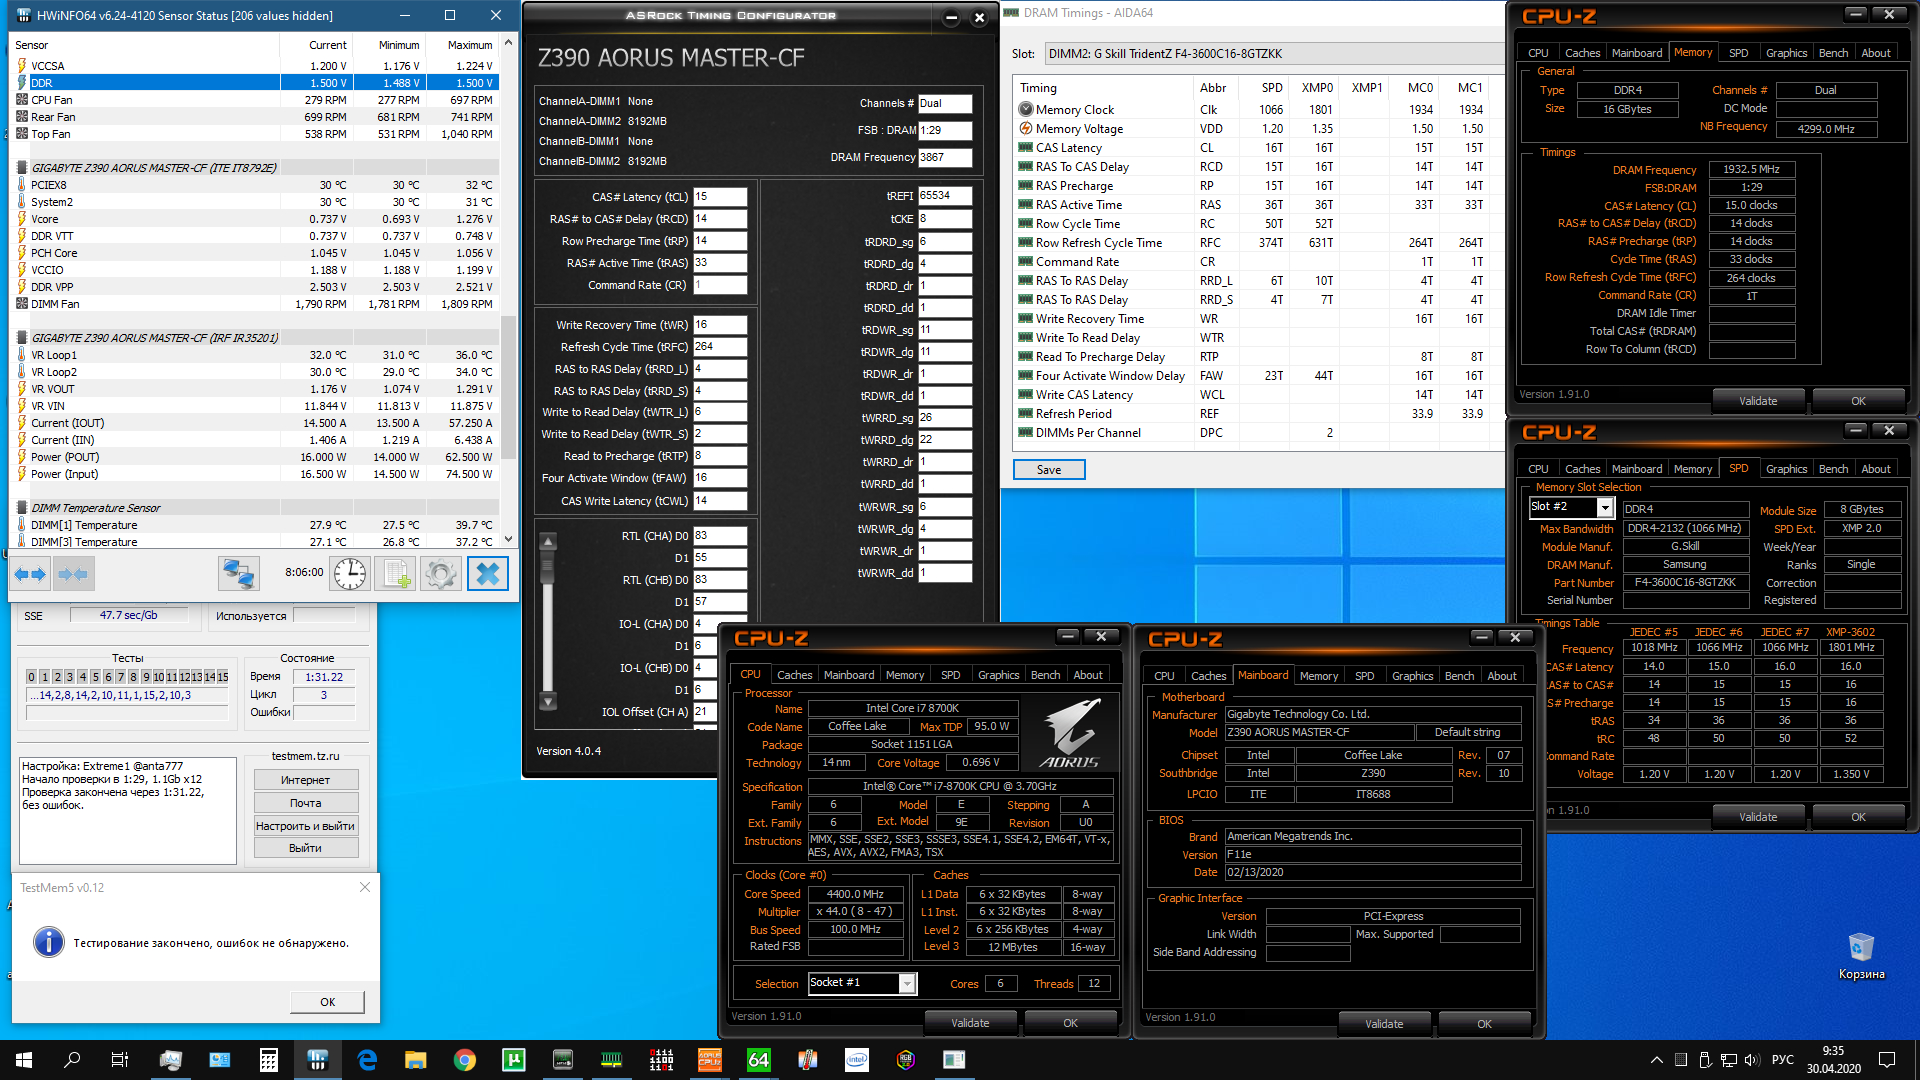Expand the Slot #2 memory slot dropdown

tap(1605, 508)
